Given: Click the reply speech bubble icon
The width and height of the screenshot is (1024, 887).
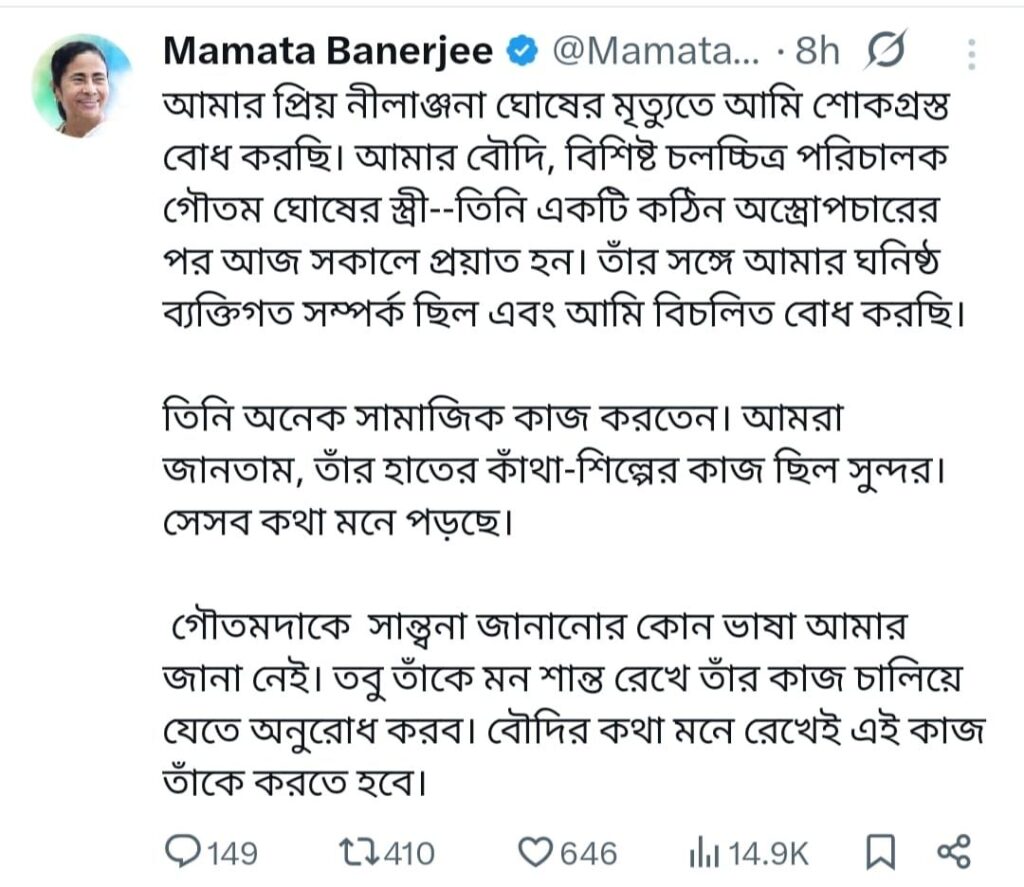Looking at the screenshot, I should coord(180,852).
